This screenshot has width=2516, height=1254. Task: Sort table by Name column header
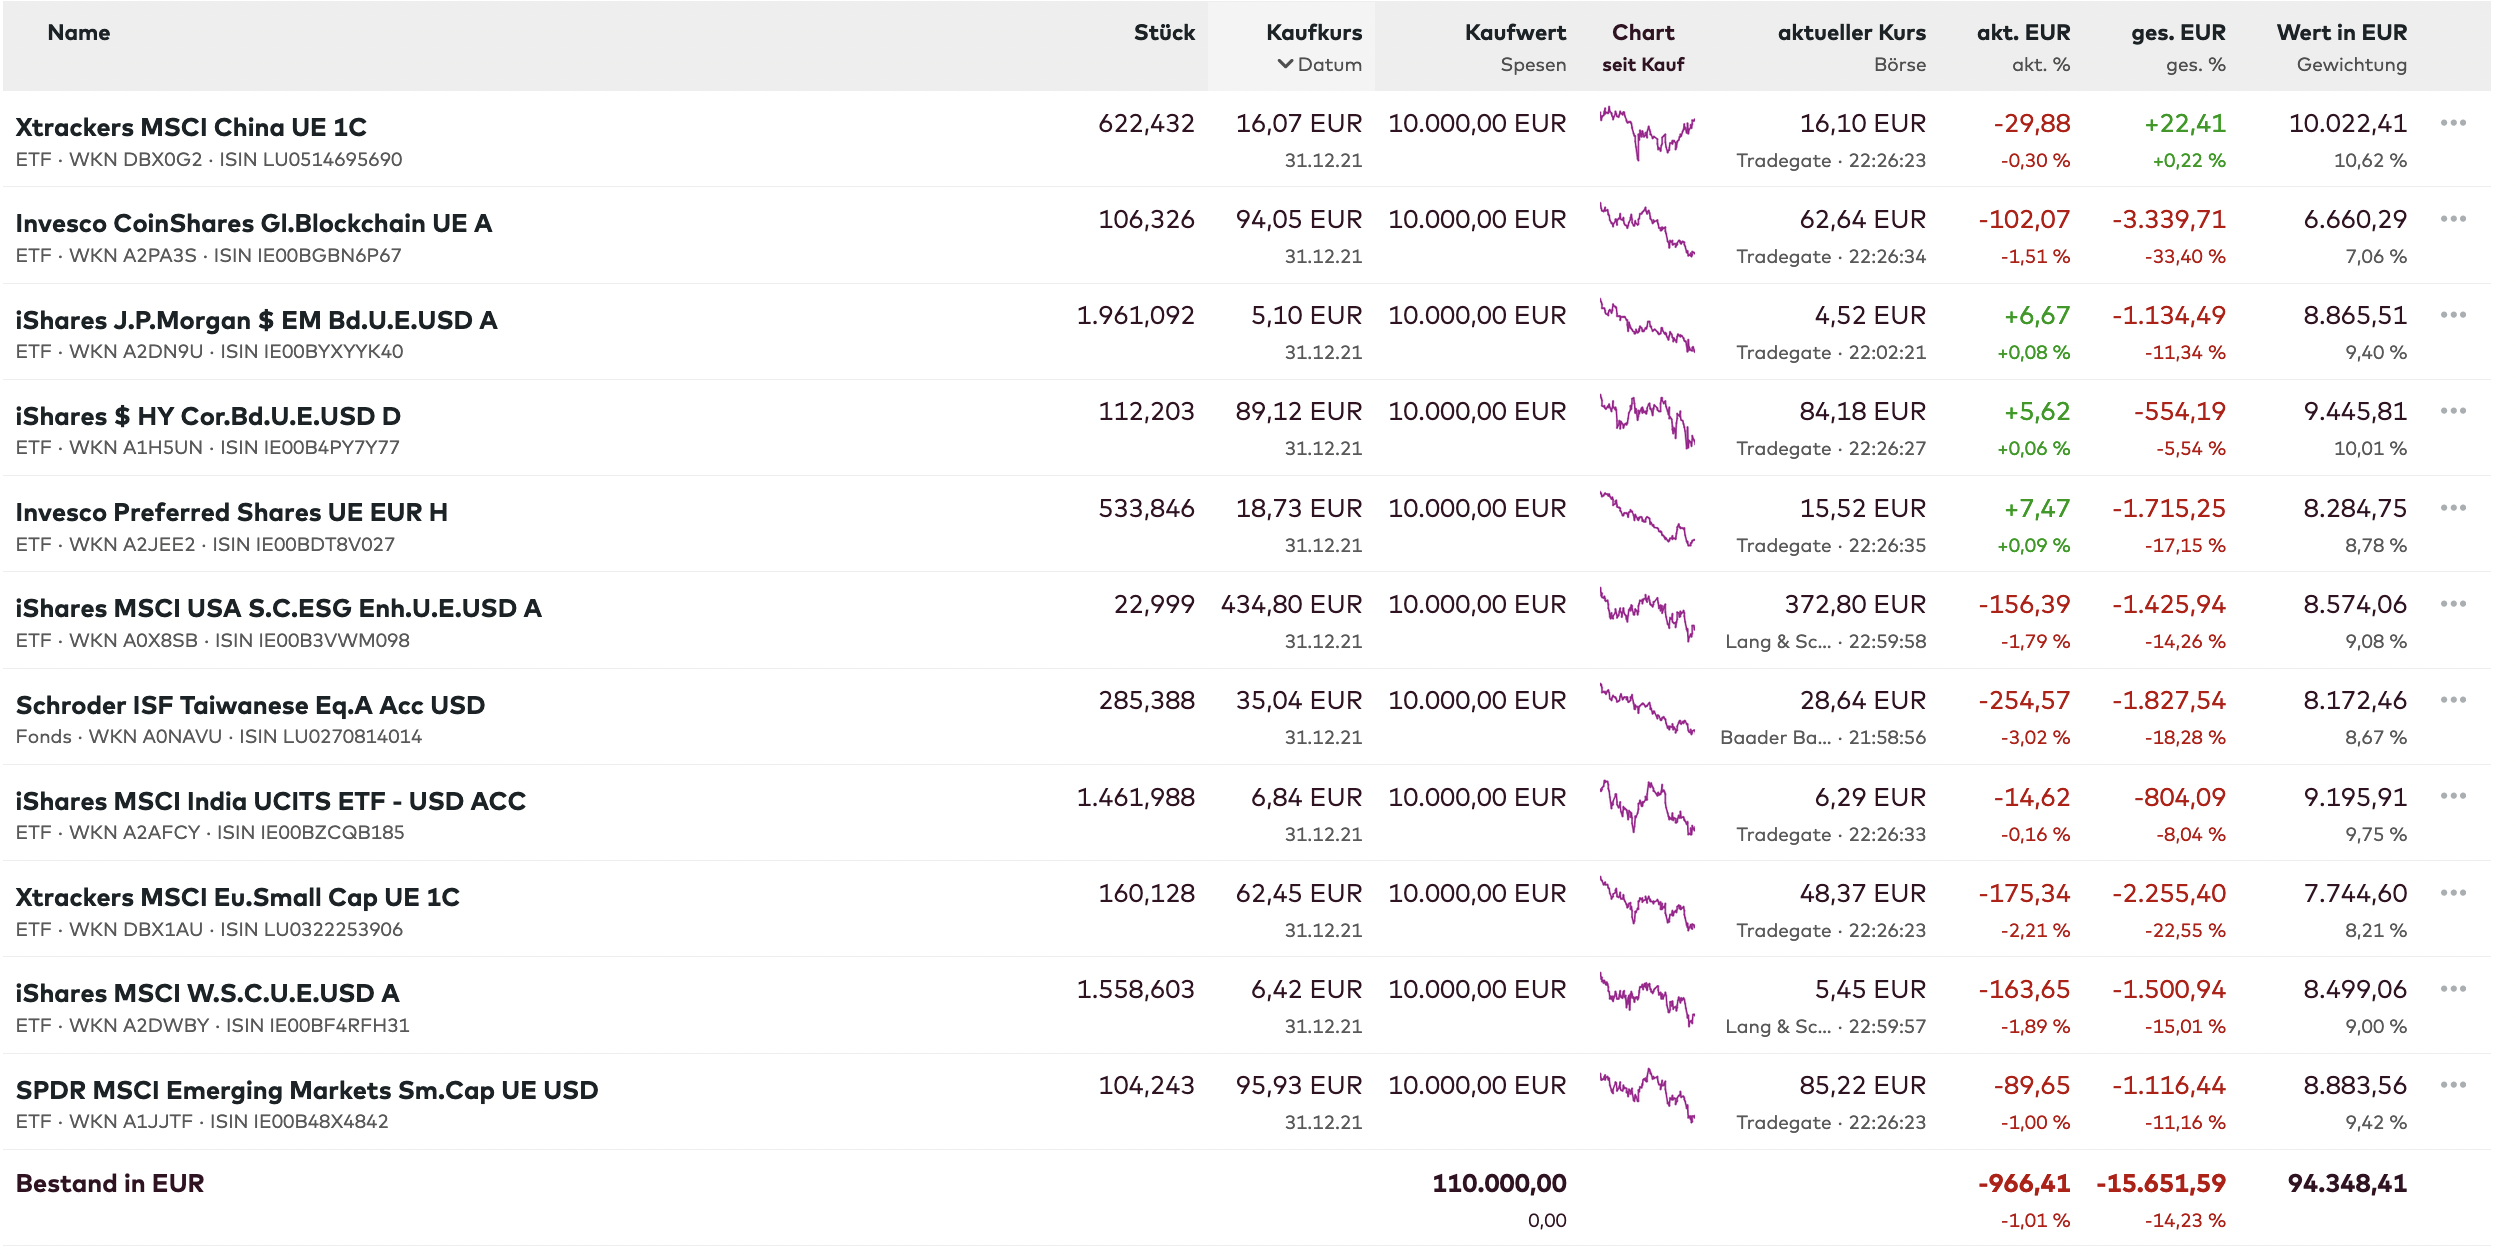pos(78,33)
